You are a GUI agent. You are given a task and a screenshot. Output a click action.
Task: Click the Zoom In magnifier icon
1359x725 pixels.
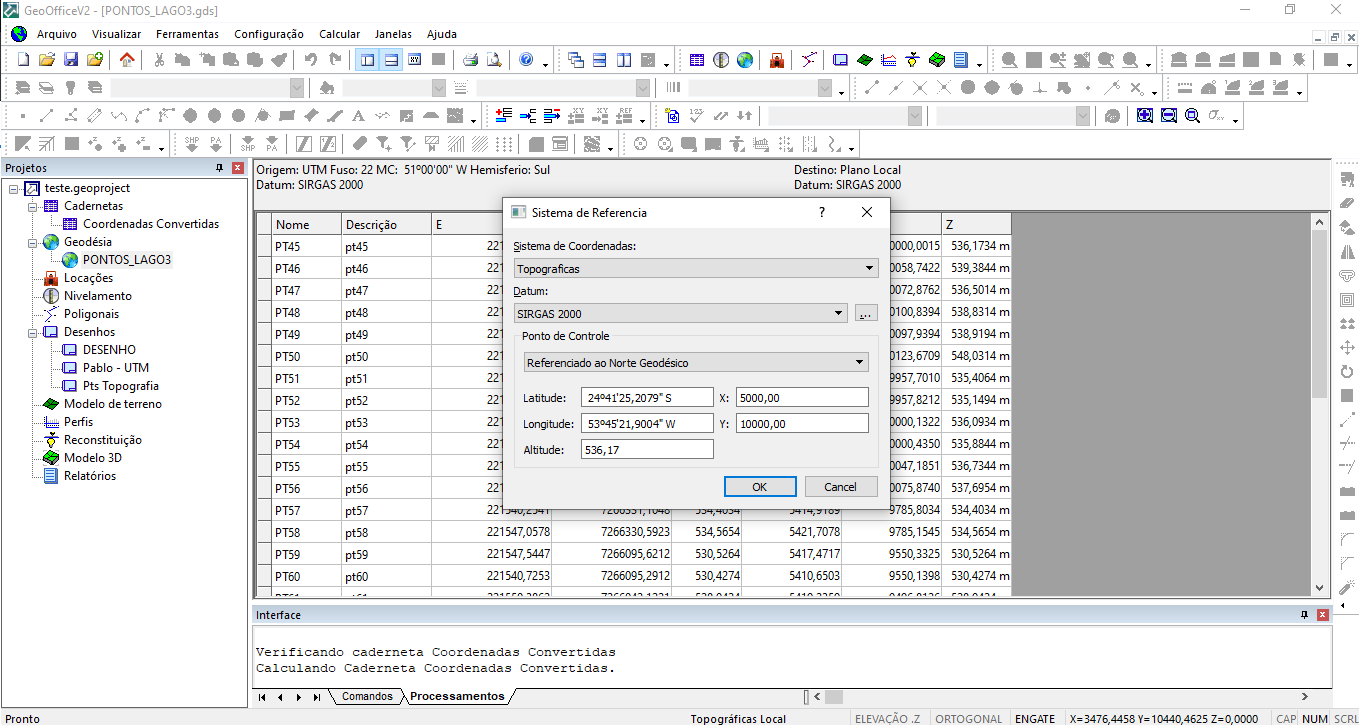tap(1145, 116)
